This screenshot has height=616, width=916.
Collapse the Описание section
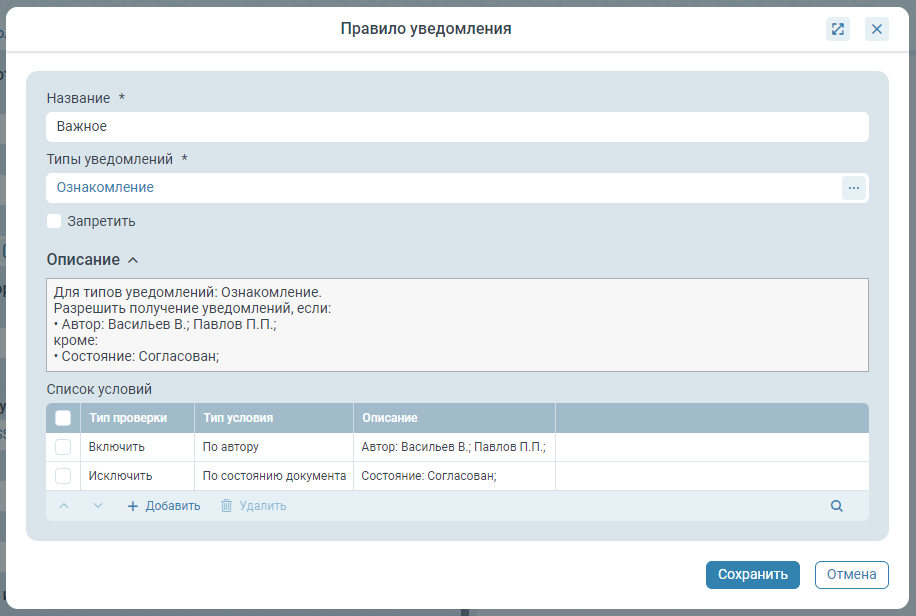tap(132, 260)
